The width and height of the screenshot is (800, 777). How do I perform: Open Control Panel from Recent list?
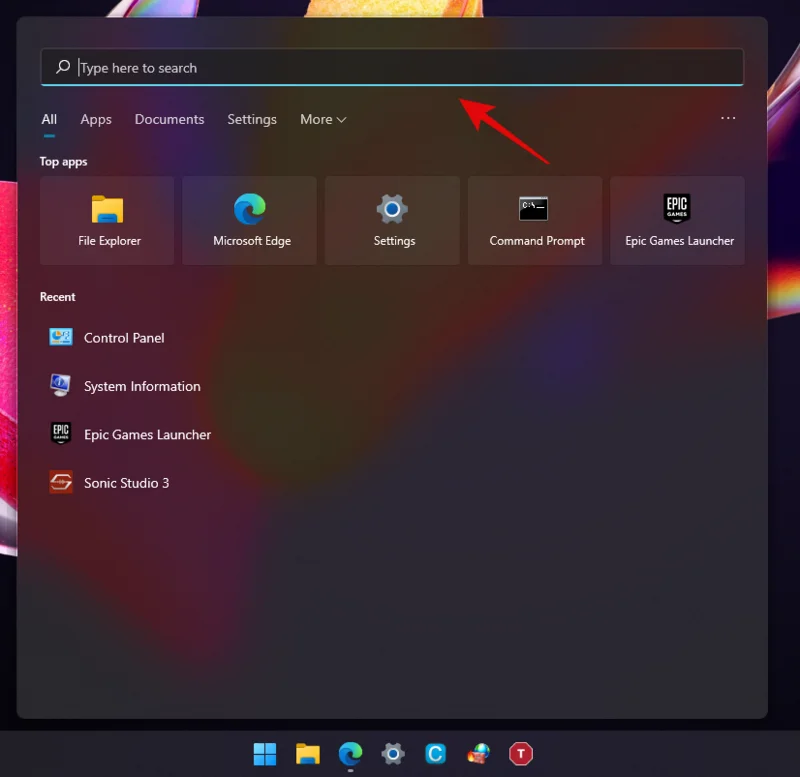[x=123, y=337]
